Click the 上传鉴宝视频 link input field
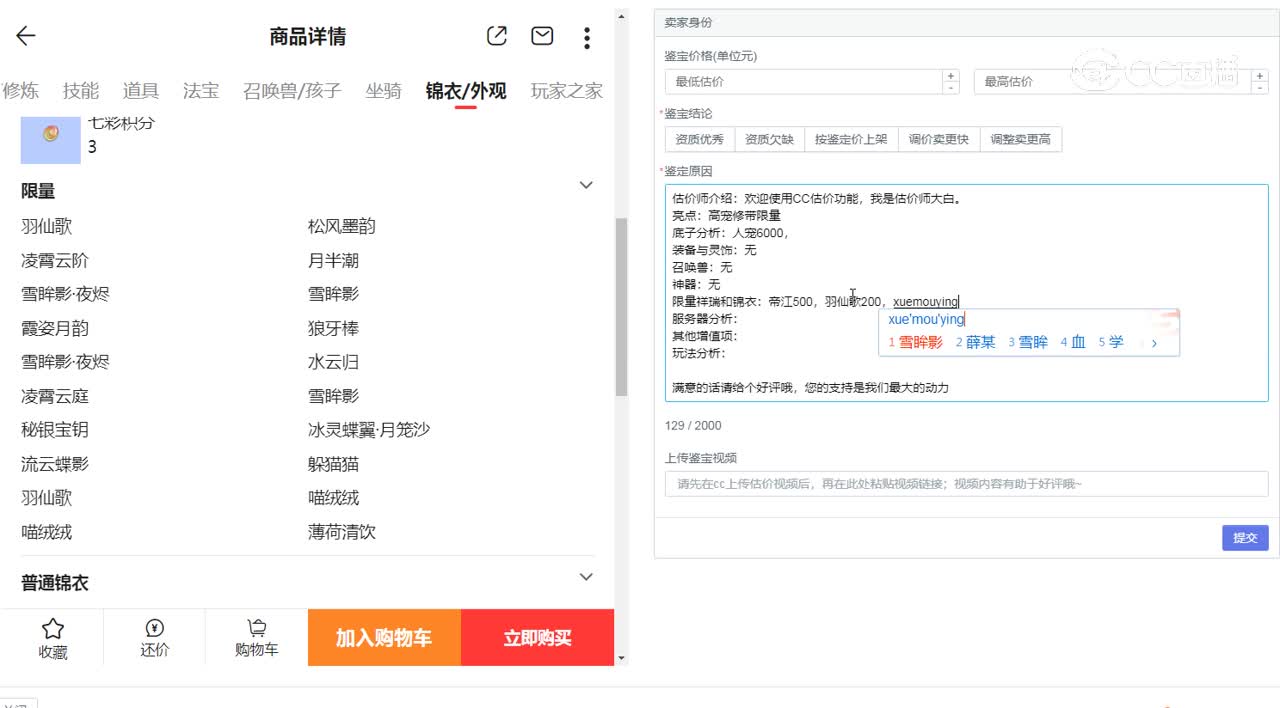The image size is (1280, 708). pyautogui.click(x=965, y=484)
